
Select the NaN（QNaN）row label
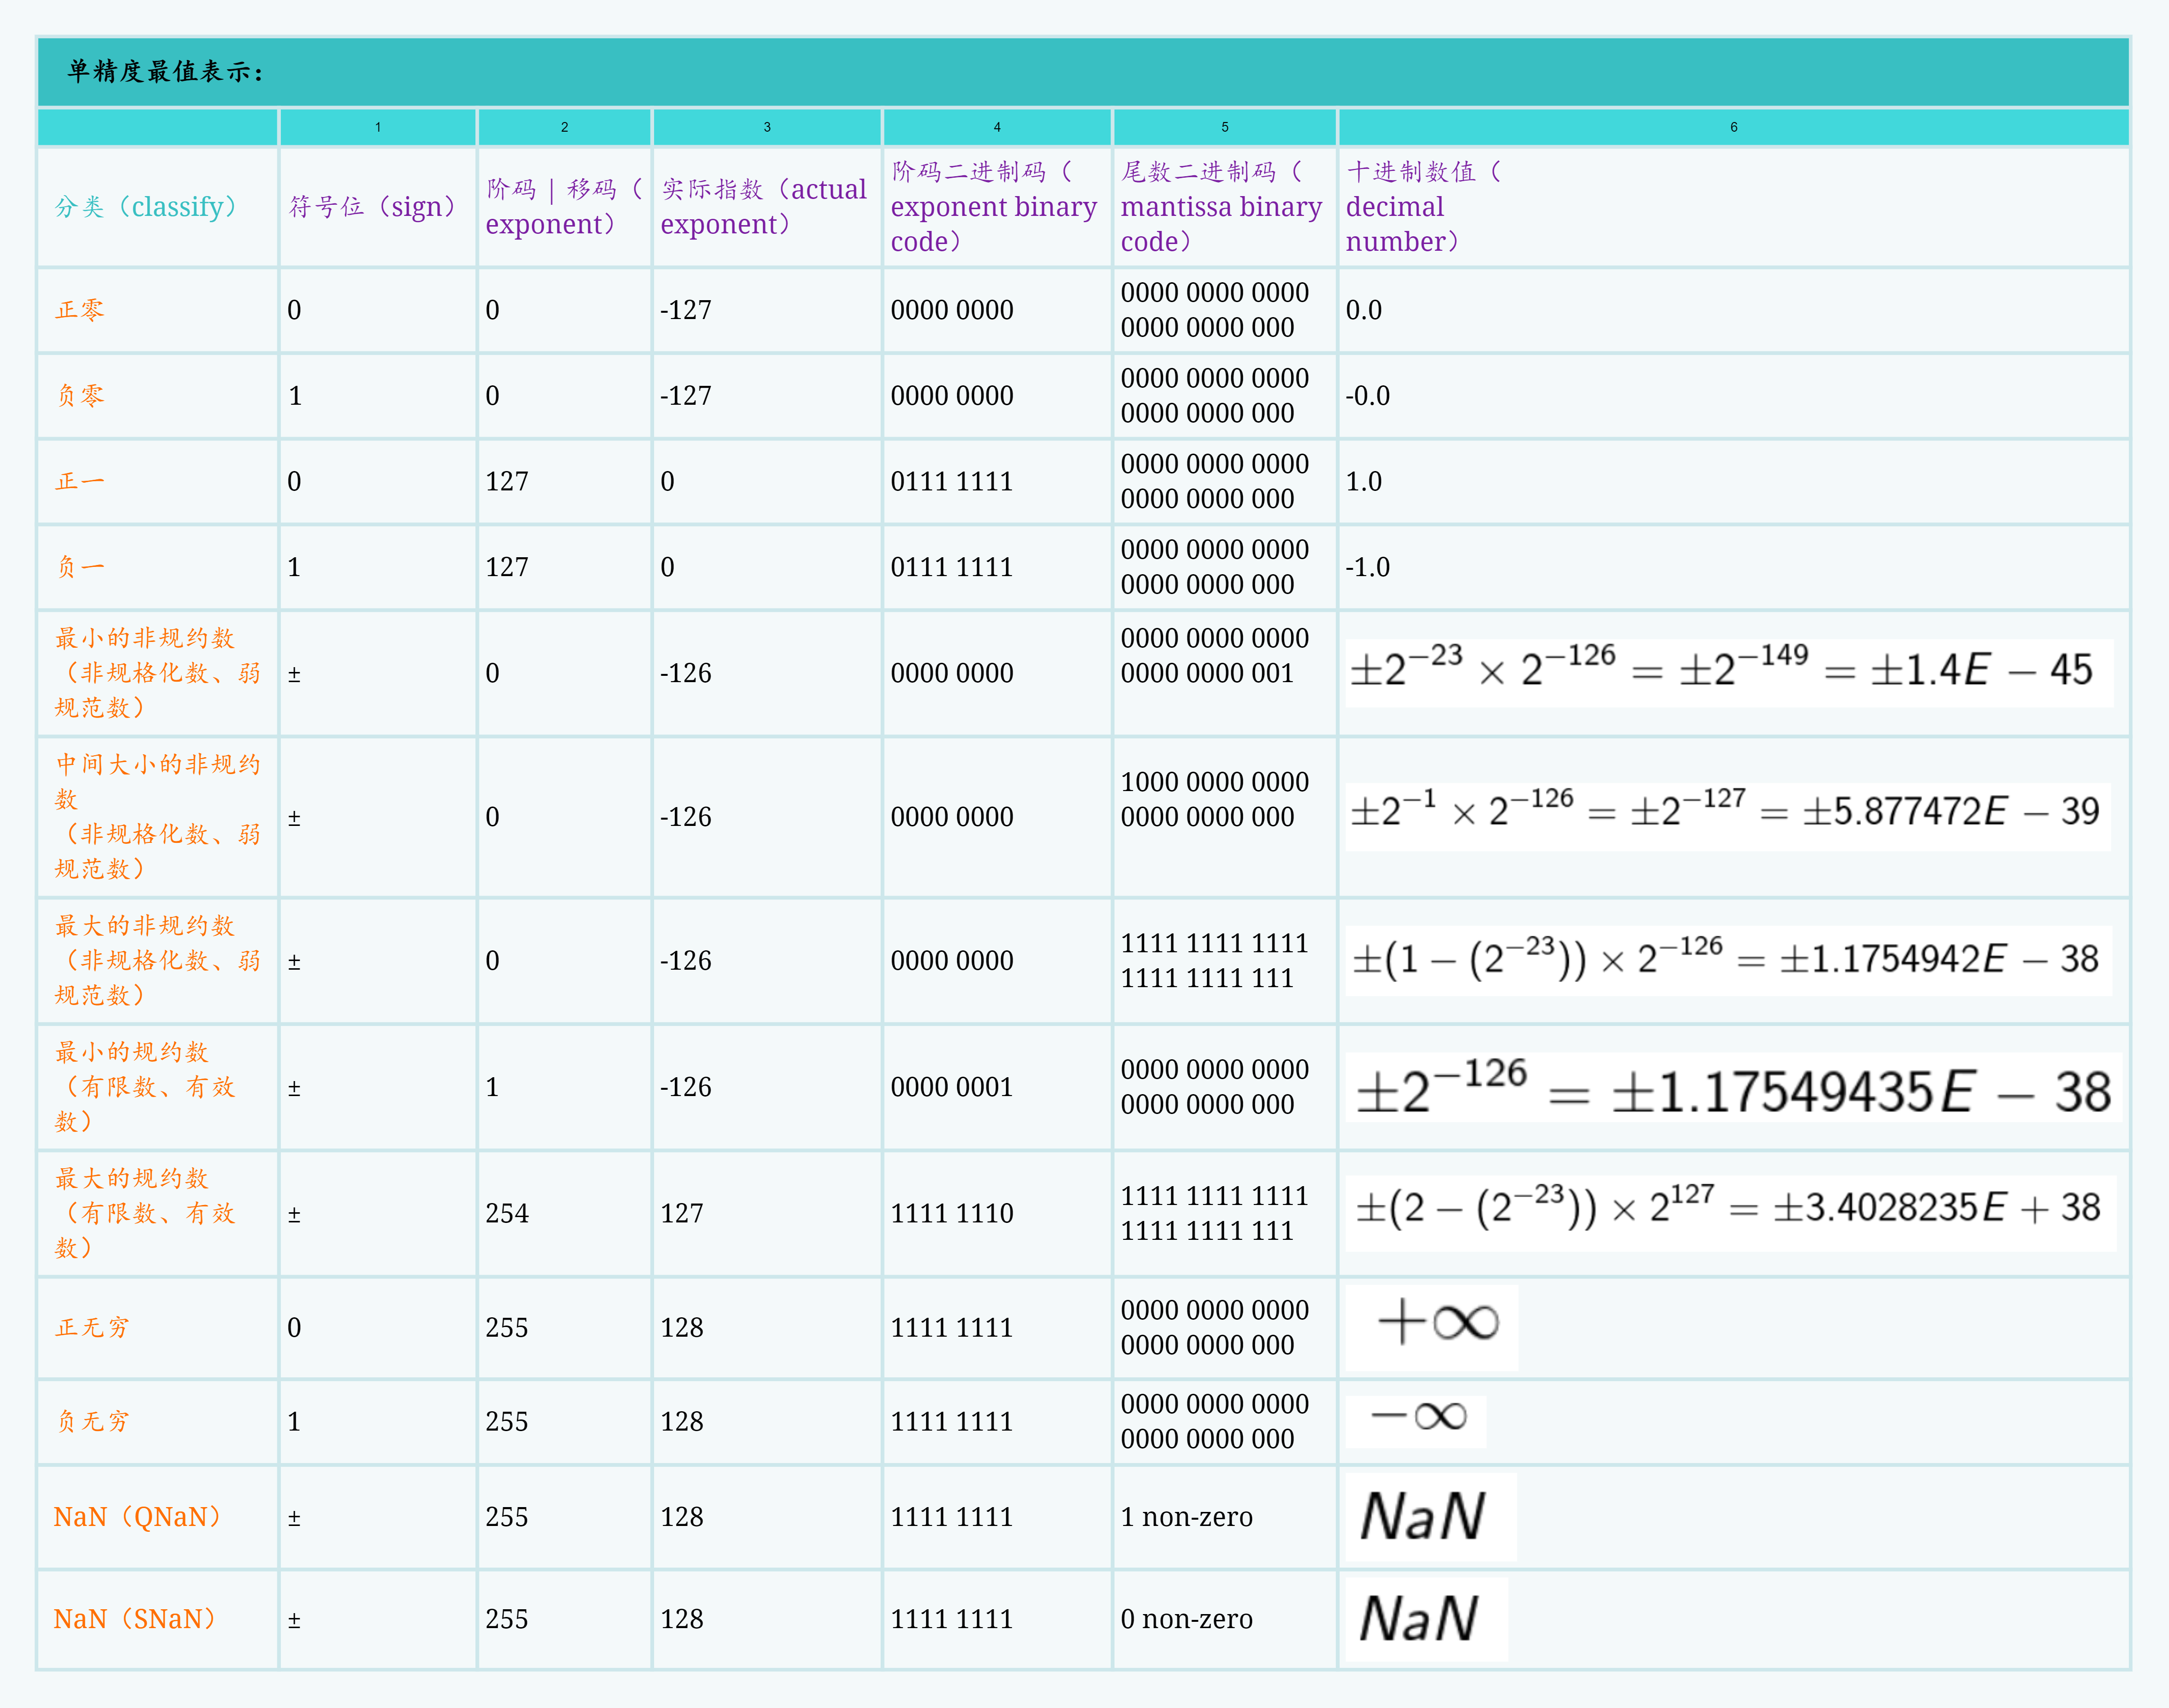coord(137,1516)
